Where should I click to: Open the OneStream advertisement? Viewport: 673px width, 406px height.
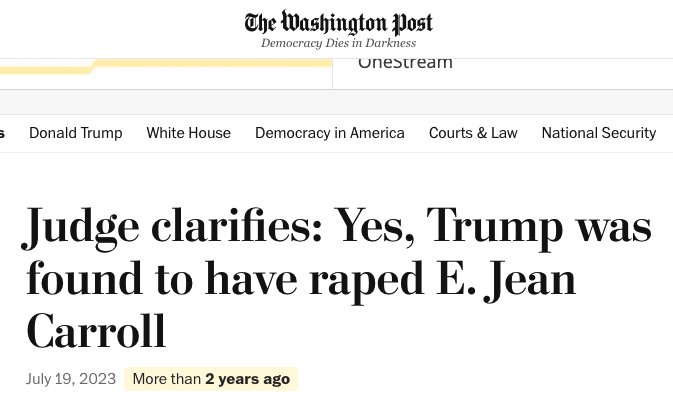(405, 63)
